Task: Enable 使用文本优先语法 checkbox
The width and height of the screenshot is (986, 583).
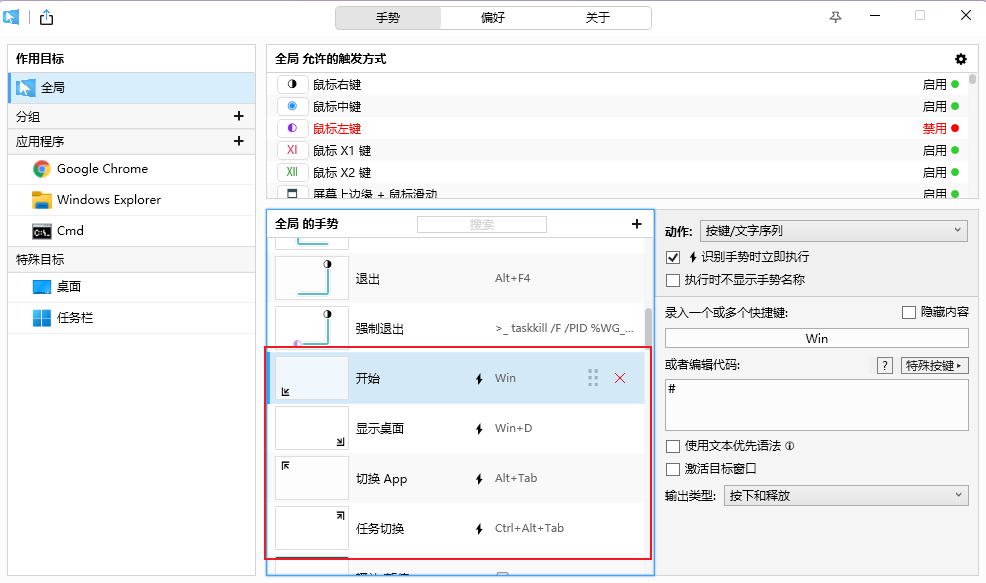Action: click(673, 447)
